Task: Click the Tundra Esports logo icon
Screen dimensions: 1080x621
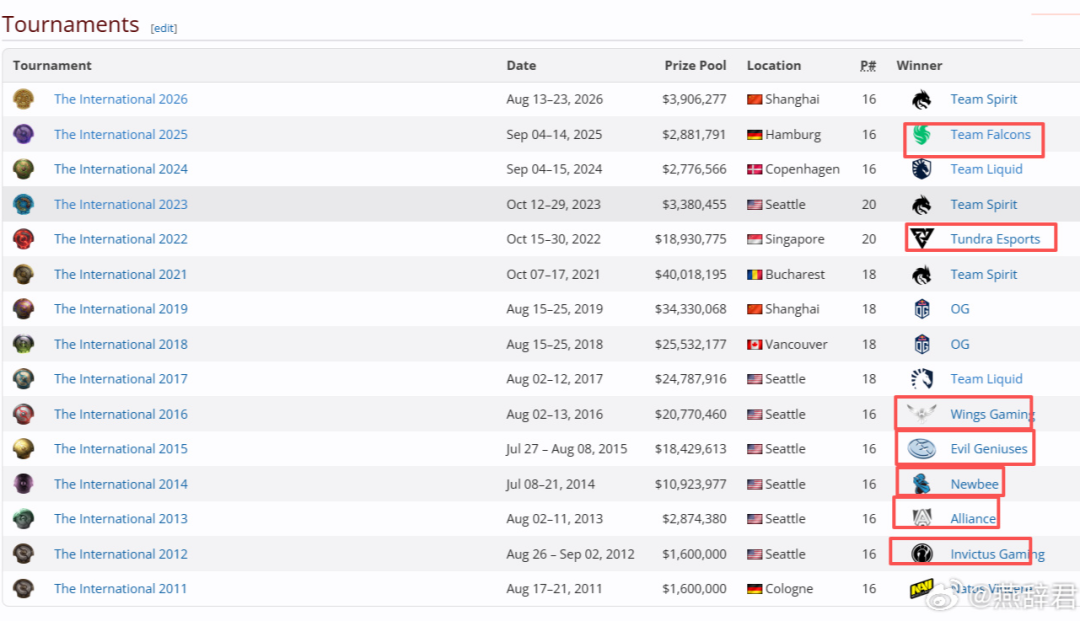Action: 922,239
